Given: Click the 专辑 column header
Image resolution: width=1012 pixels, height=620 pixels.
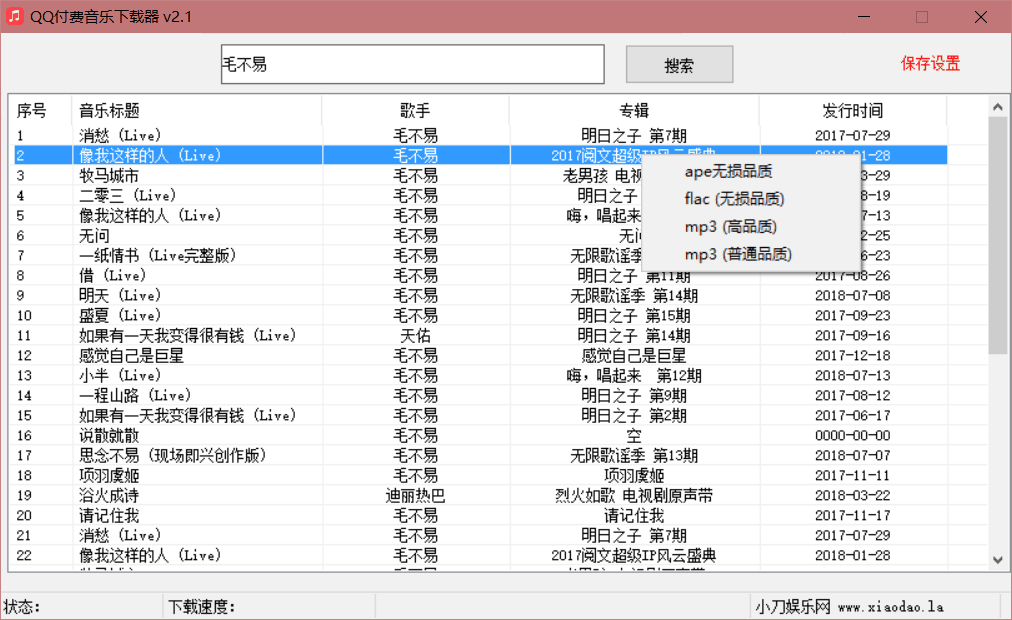Looking at the screenshot, I should pos(634,111).
